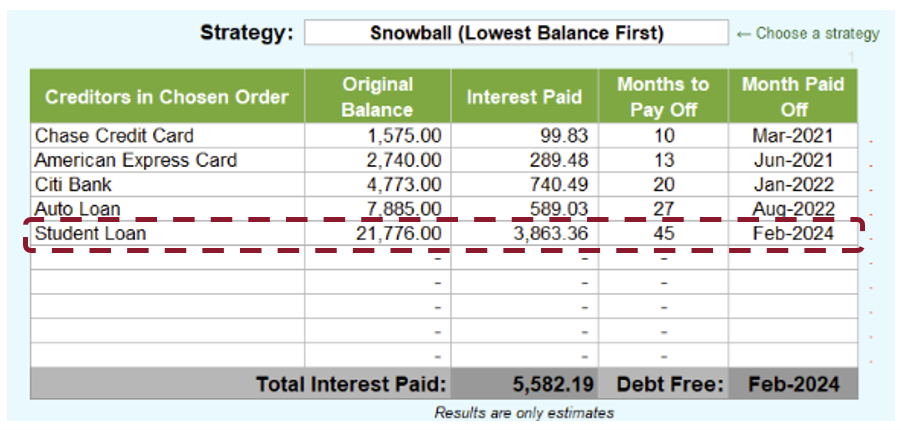The width and height of the screenshot is (901, 430).
Task: Select the Citi Bank creditor cell
Action: pyautogui.click(x=167, y=184)
